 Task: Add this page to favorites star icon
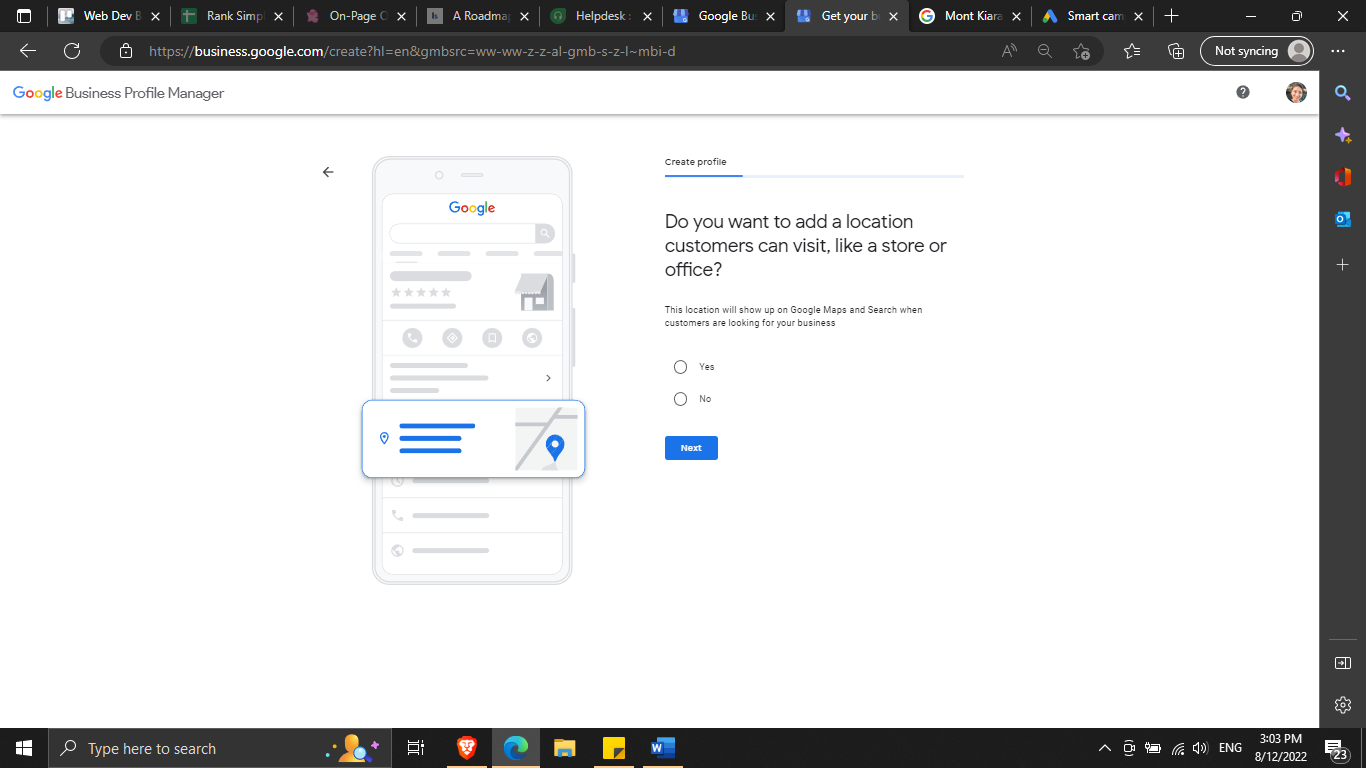1081,51
